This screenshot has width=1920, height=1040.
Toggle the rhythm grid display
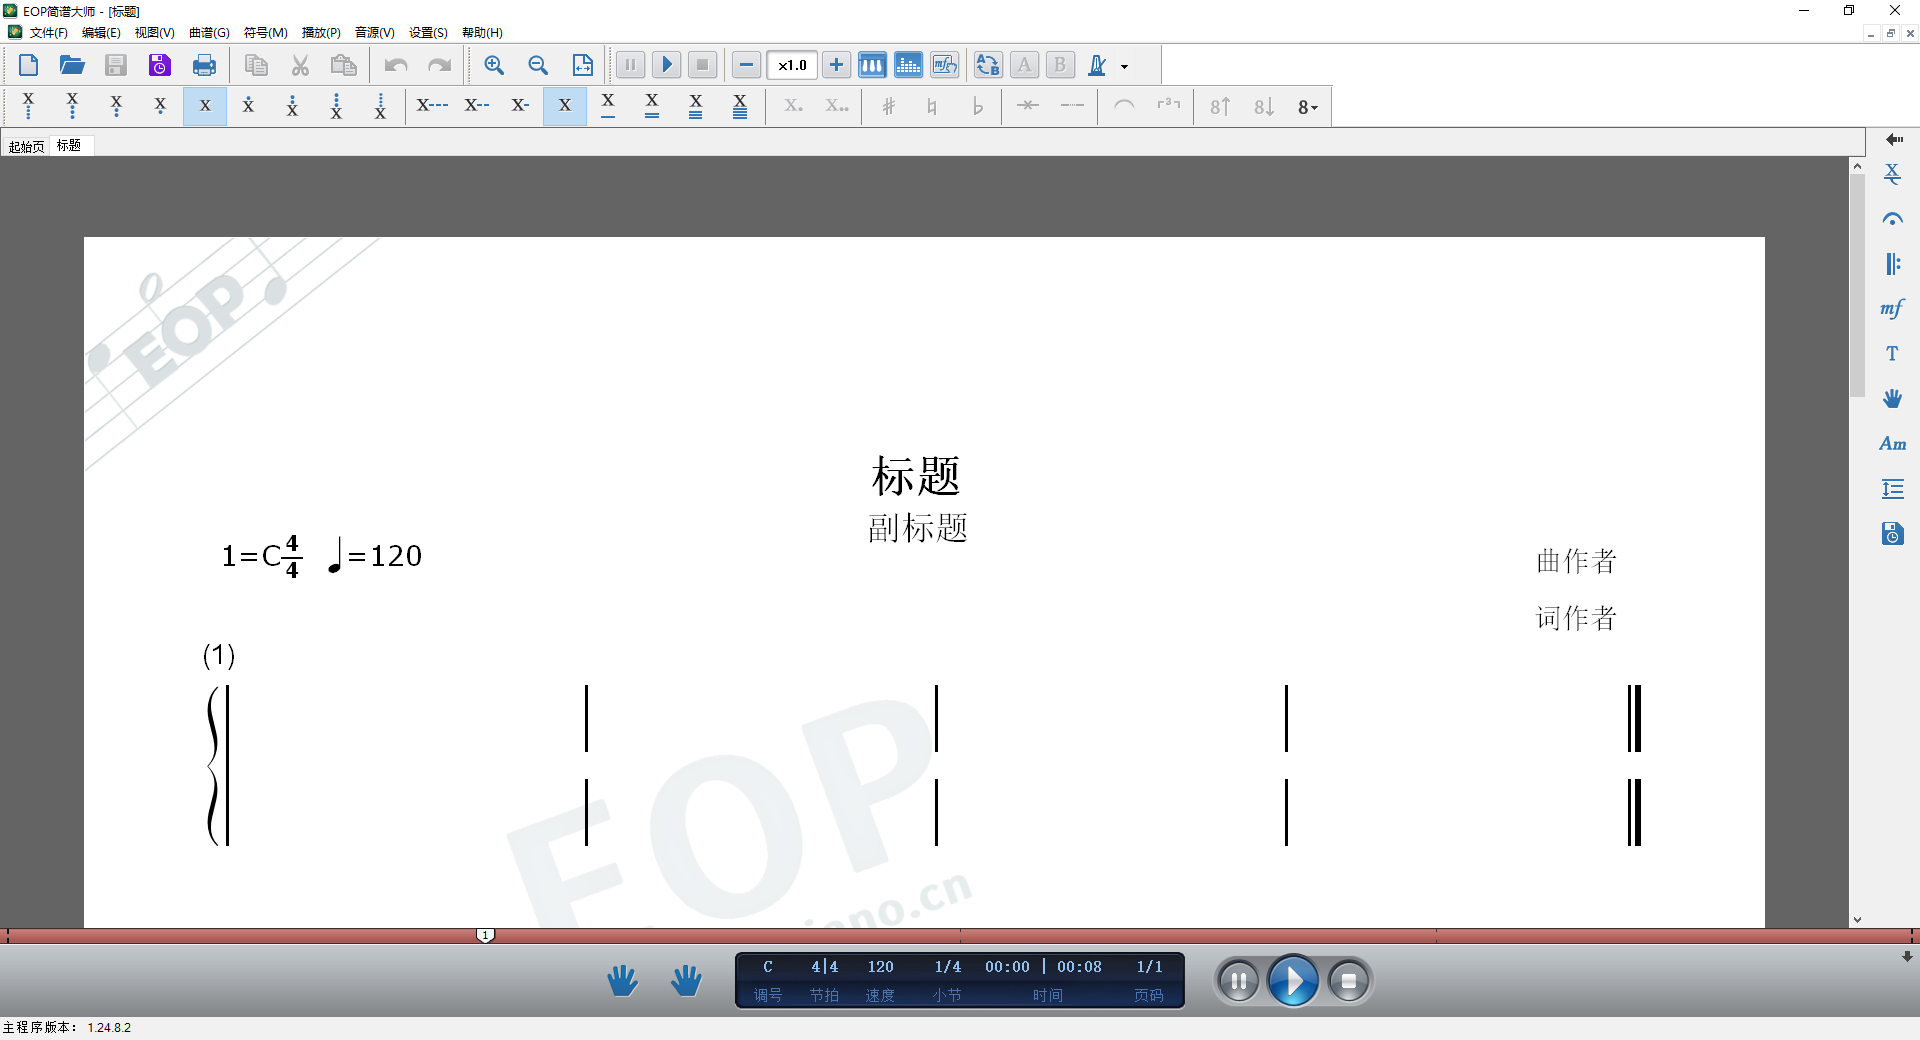(x=908, y=64)
